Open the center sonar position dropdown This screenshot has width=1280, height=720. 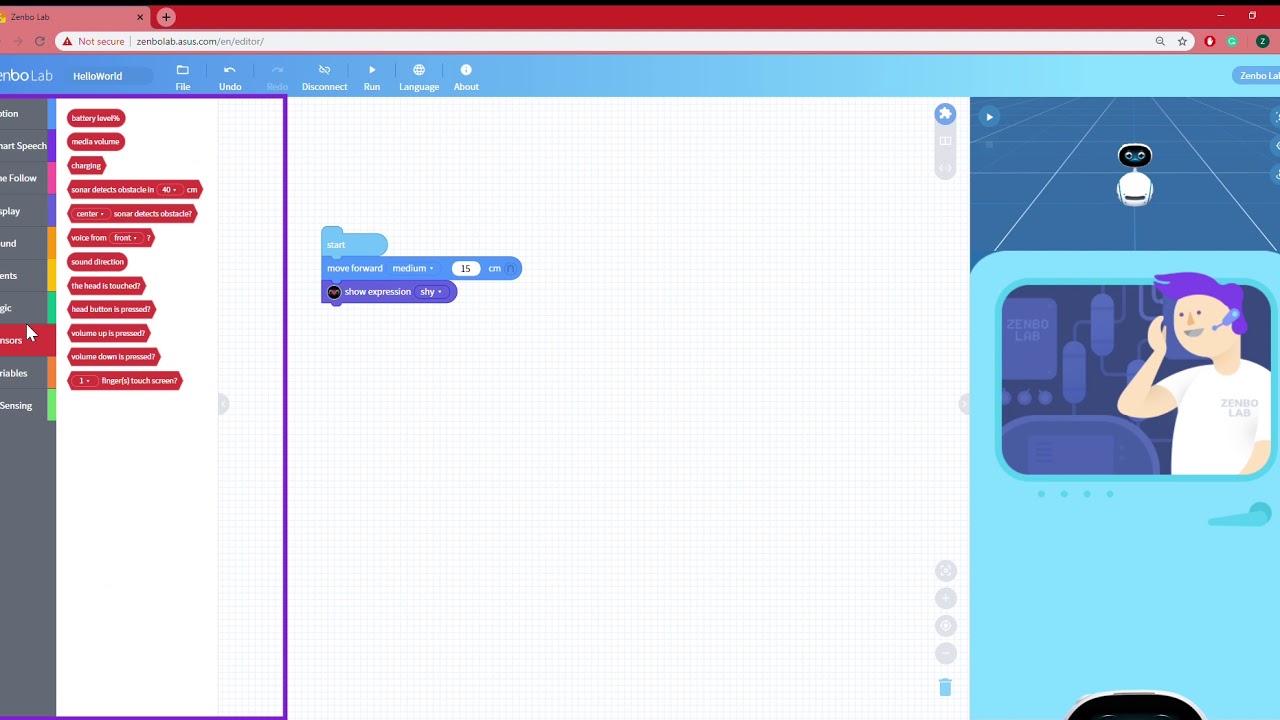click(90, 214)
